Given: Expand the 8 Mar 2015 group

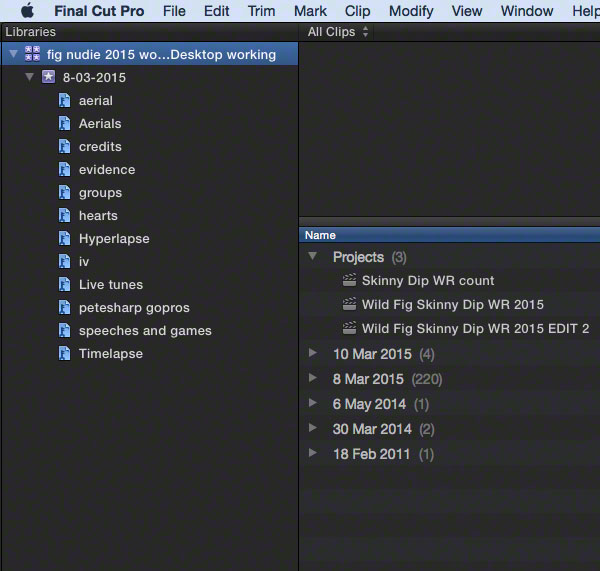Looking at the screenshot, I should click(313, 378).
